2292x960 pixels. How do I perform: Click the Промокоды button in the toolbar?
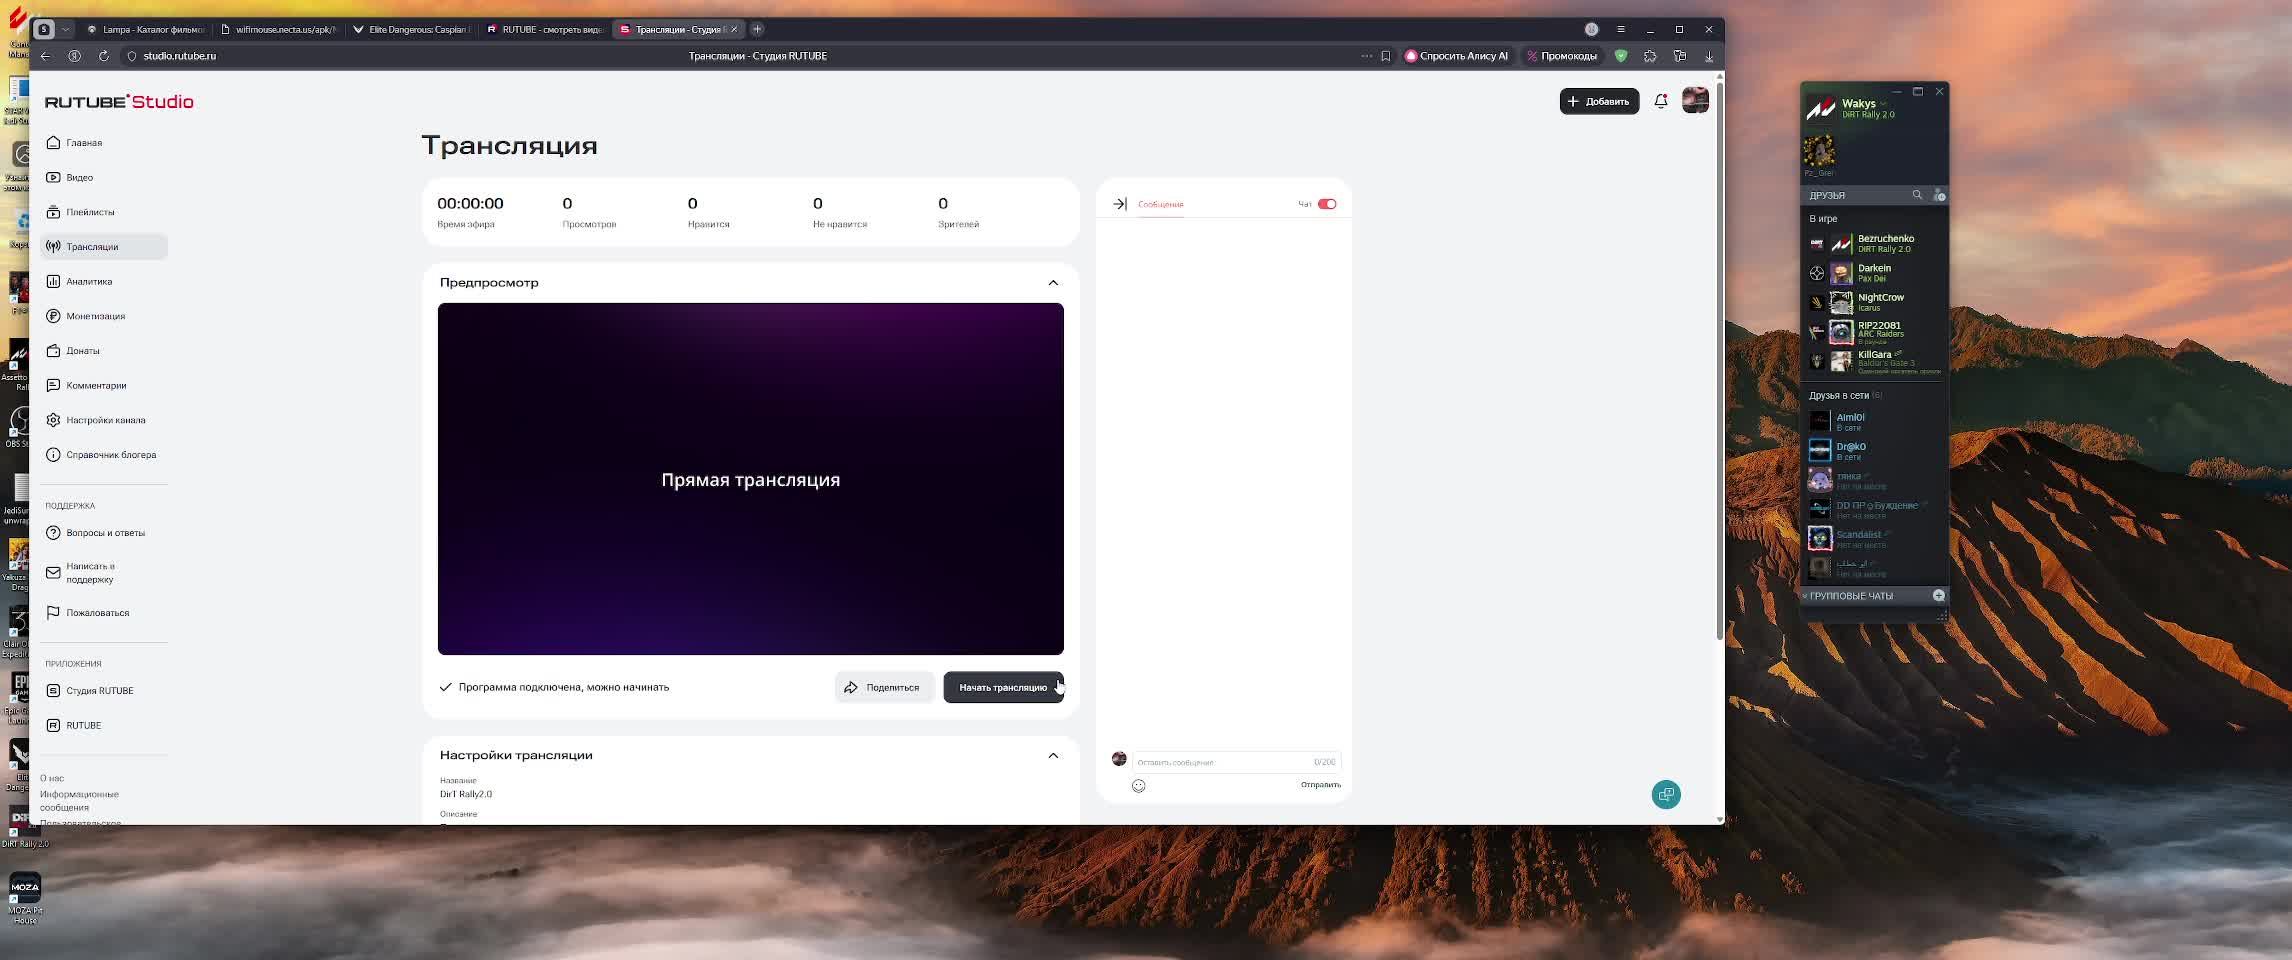click(1561, 56)
